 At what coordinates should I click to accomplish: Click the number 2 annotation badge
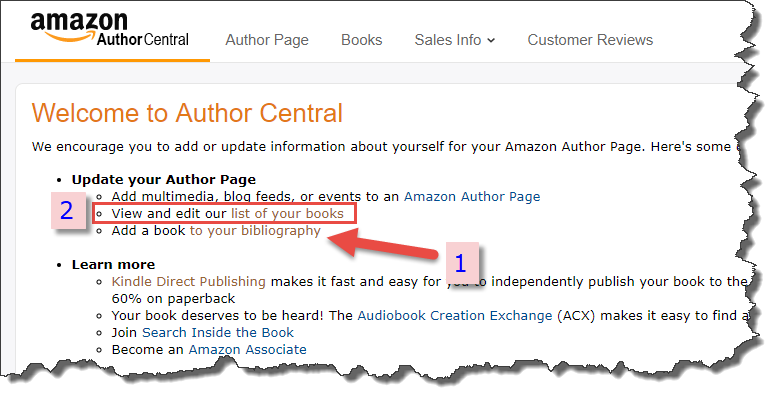point(68,210)
